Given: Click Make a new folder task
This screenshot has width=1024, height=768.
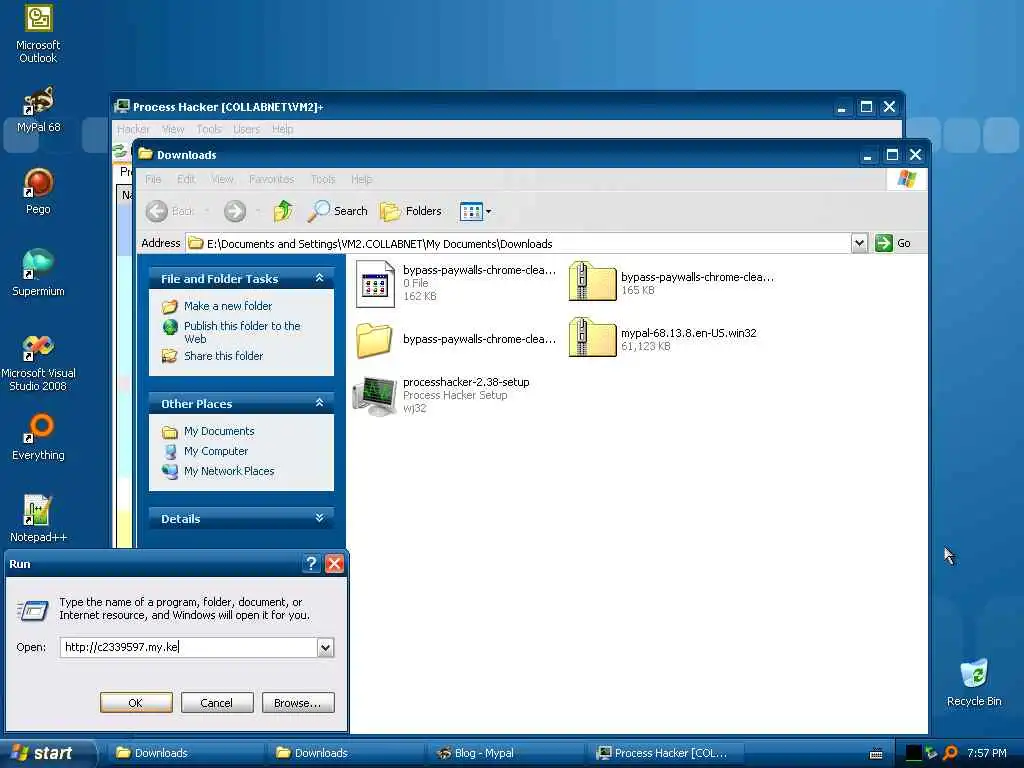Looking at the screenshot, I should 228,306.
